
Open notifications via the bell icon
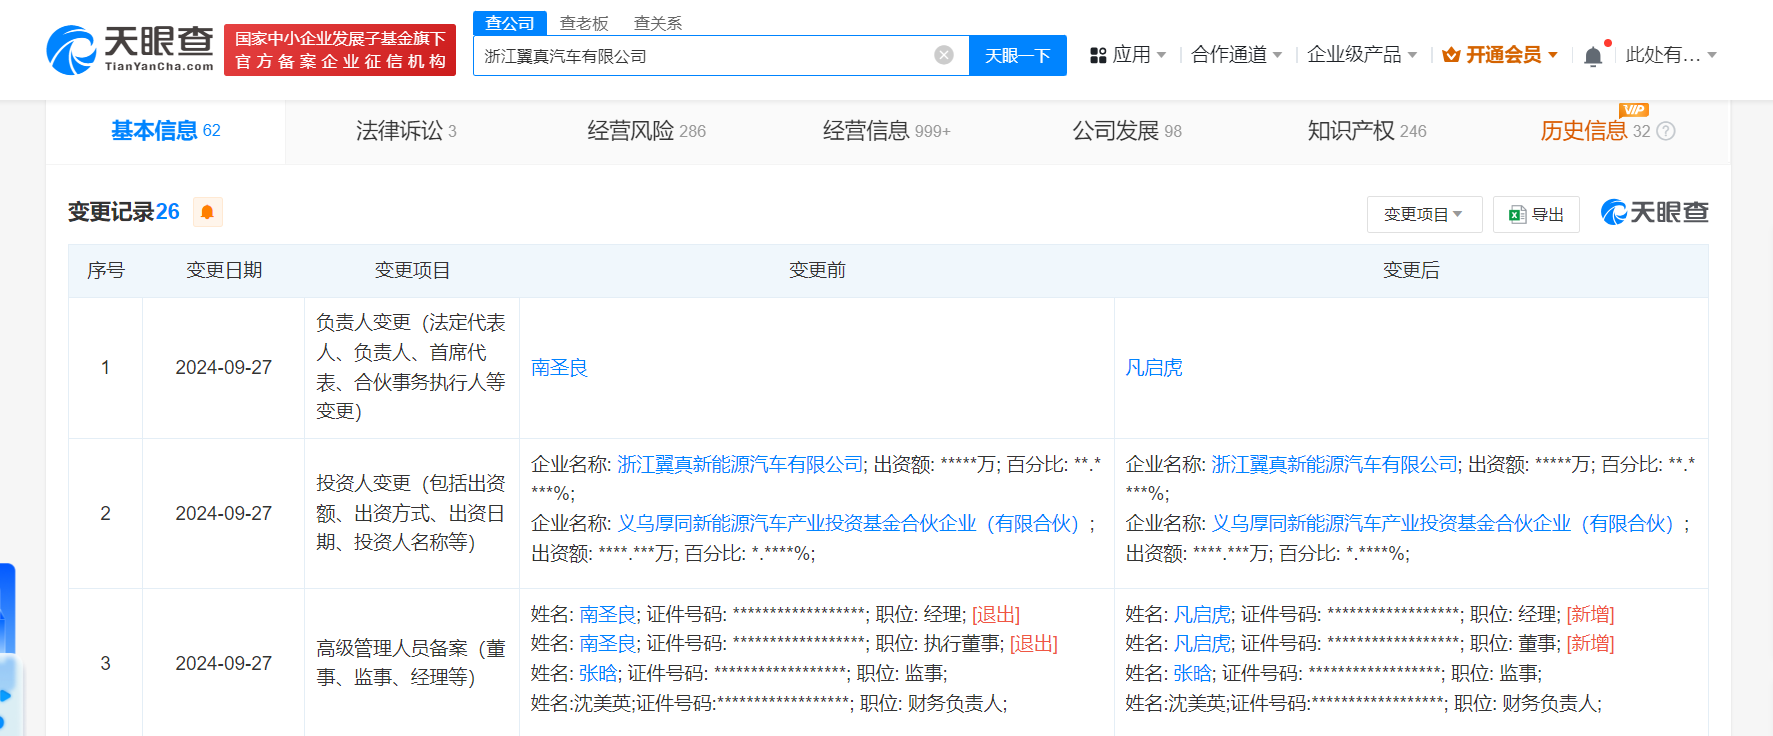(1593, 56)
